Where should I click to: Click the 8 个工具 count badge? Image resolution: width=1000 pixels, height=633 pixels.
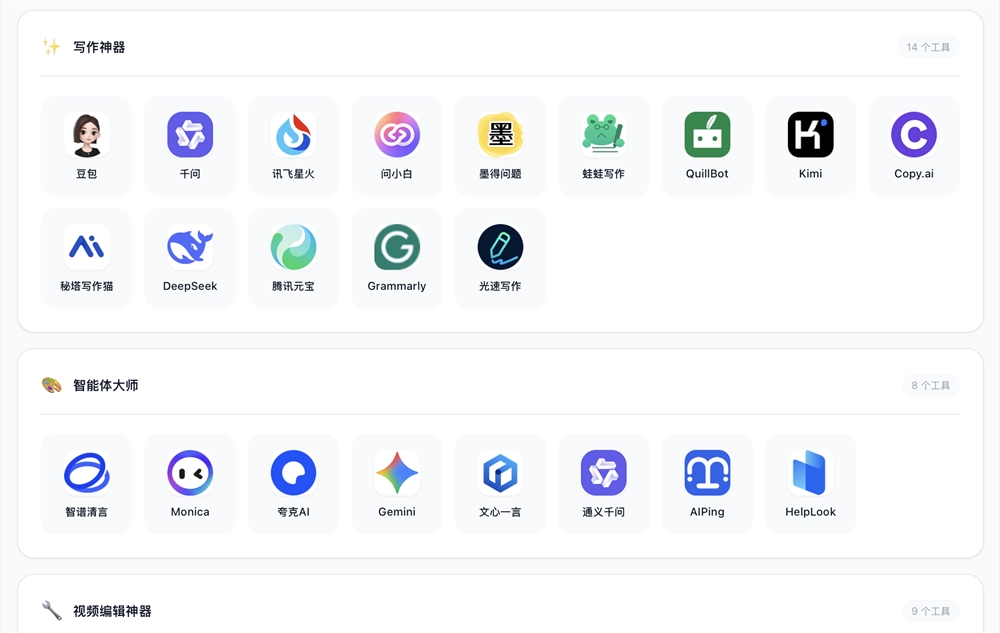pos(930,385)
